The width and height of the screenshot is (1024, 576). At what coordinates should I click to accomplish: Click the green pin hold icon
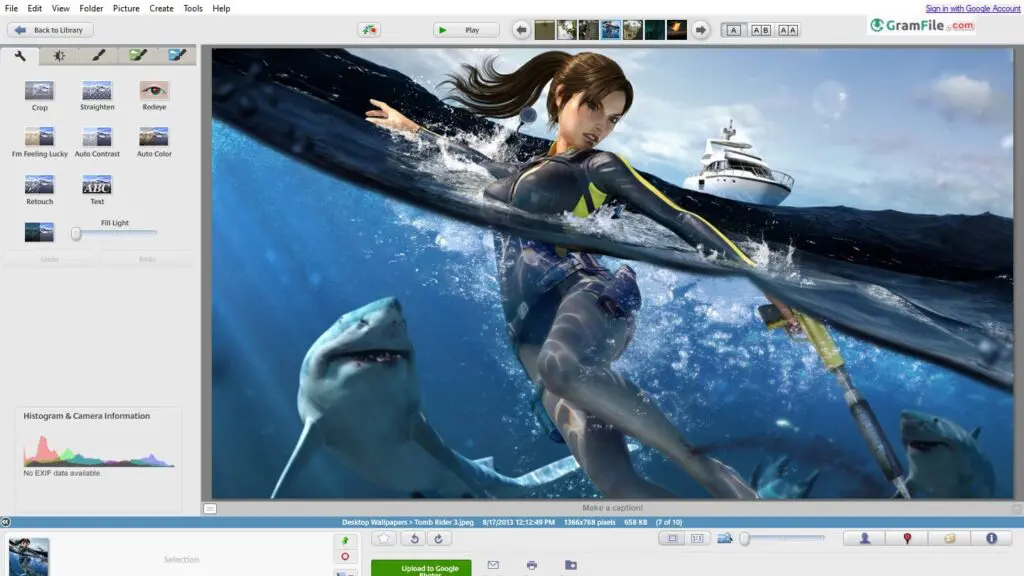345,540
